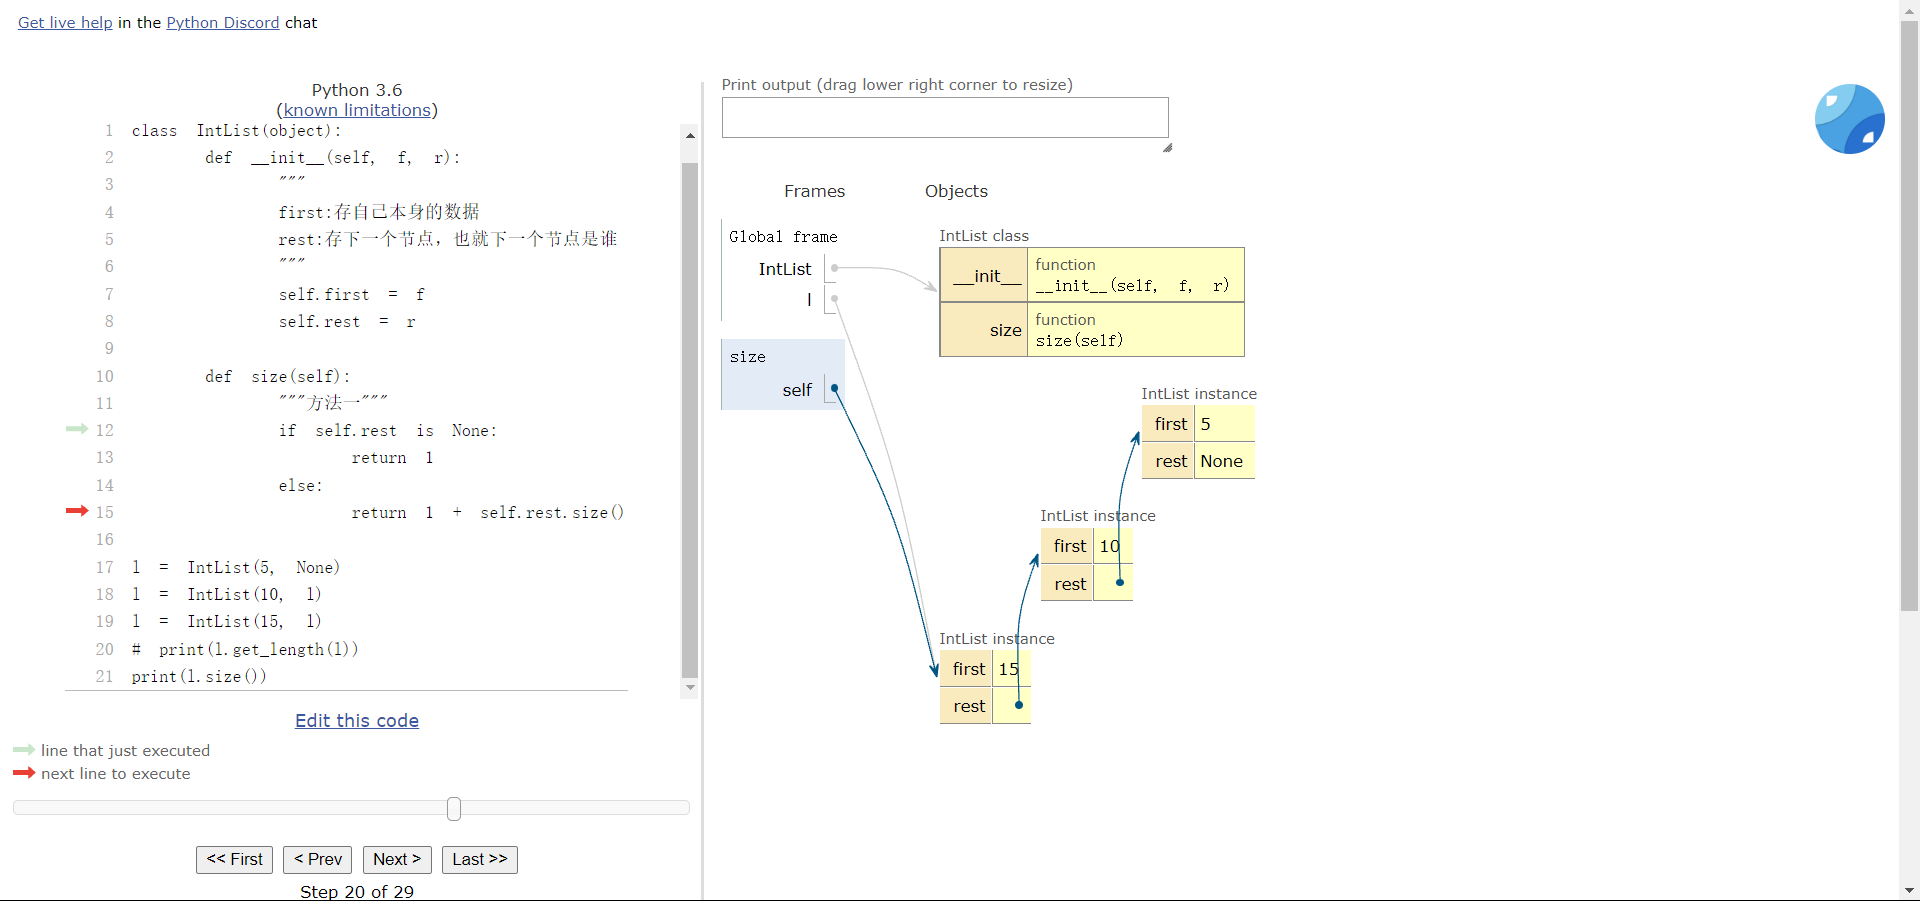Click the Objects column heading

pyautogui.click(x=956, y=191)
